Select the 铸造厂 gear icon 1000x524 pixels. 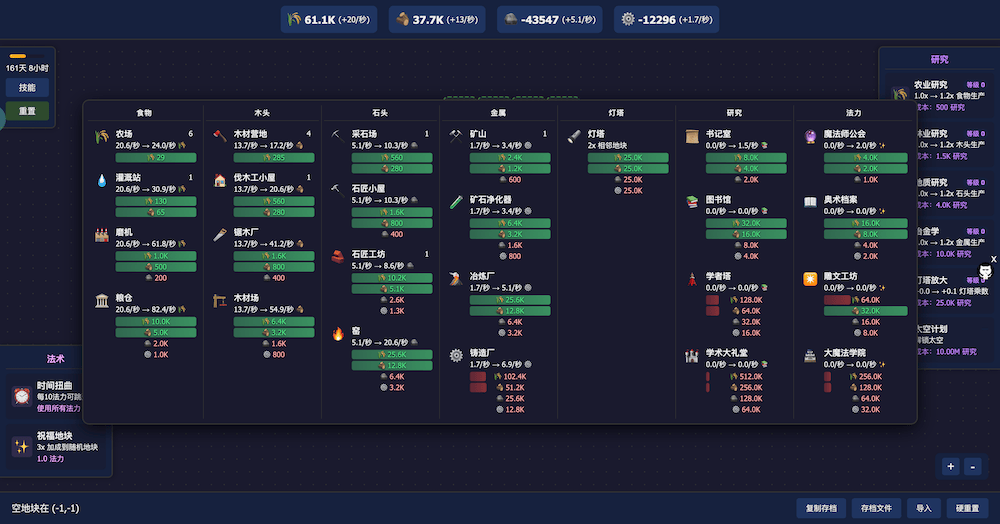point(456,357)
